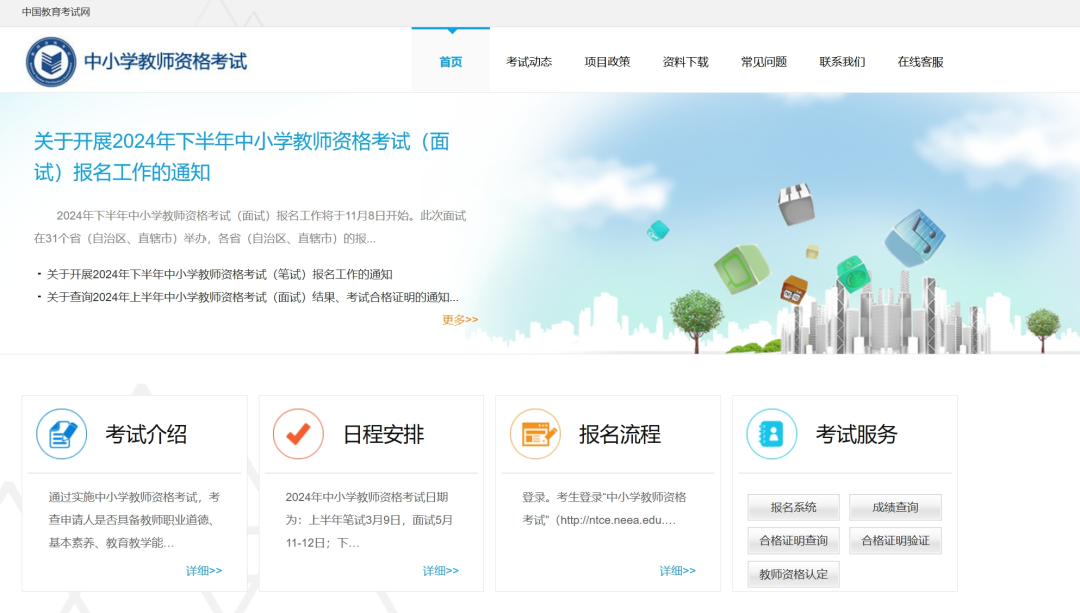Image resolution: width=1080 pixels, height=613 pixels.
Task: Click the 日程安排 checkmark icon
Action: click(x=298, y=434)
